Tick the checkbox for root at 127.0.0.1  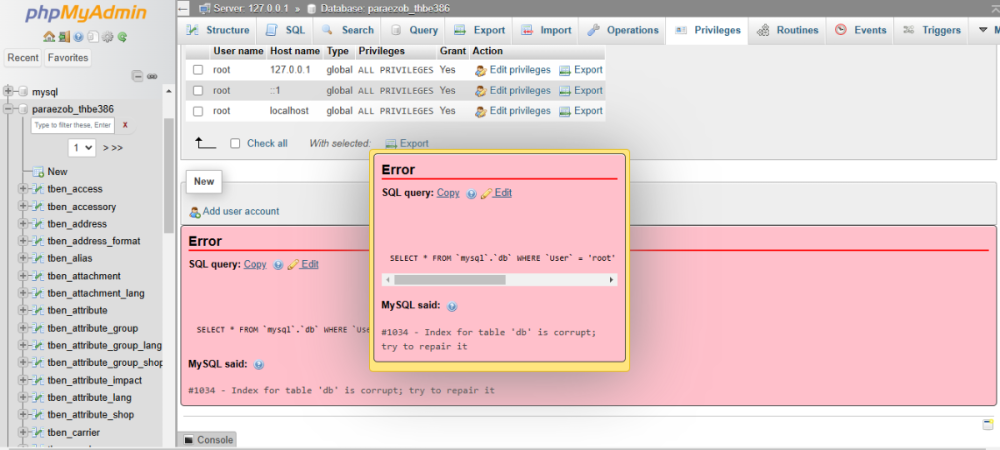[197, 70]
